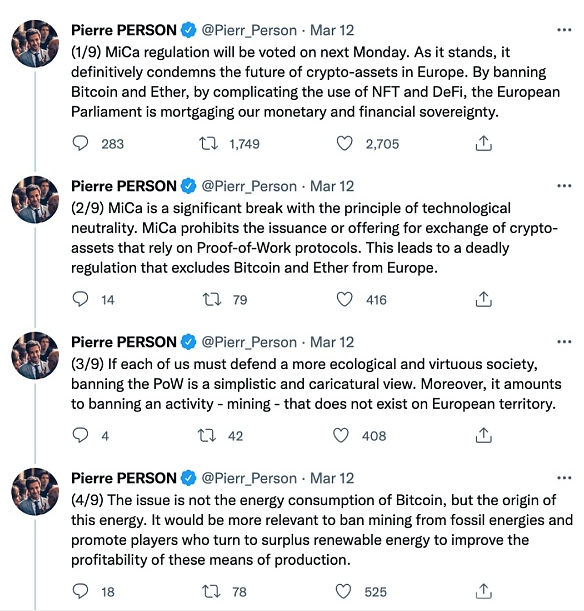Image resolution: width=584 pixels, height=611 pixels.
Task: Like the tweet with 416 likes
Action: [x=344, y=299]
